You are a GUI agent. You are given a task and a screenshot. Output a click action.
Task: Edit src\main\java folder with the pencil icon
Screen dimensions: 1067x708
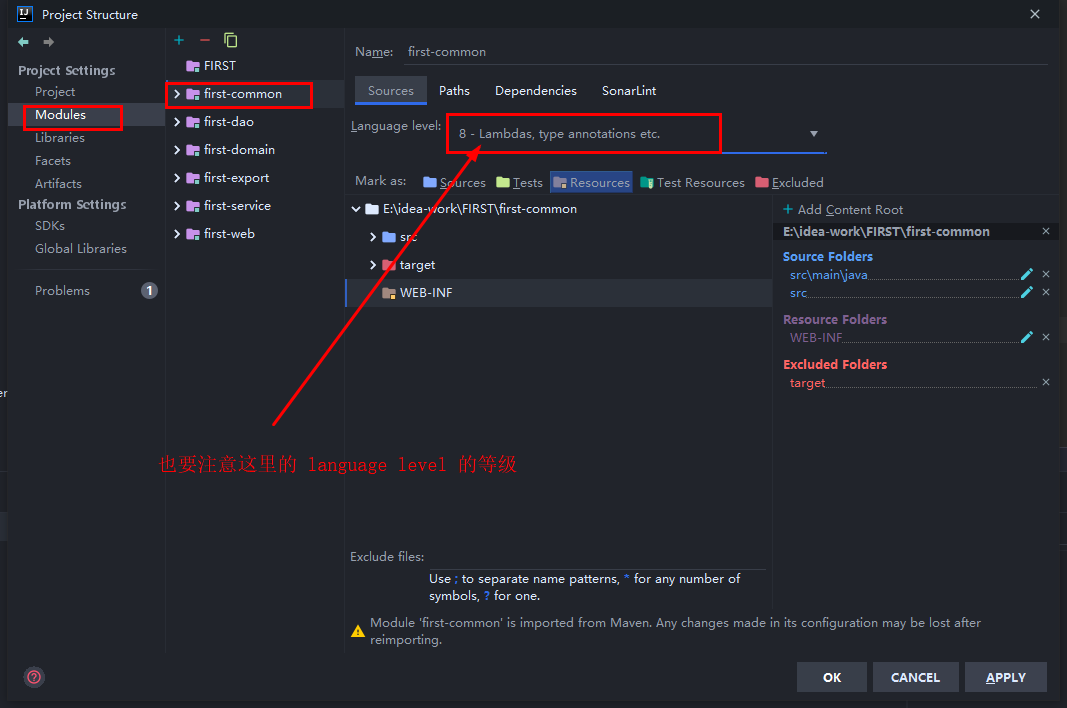1028,274
